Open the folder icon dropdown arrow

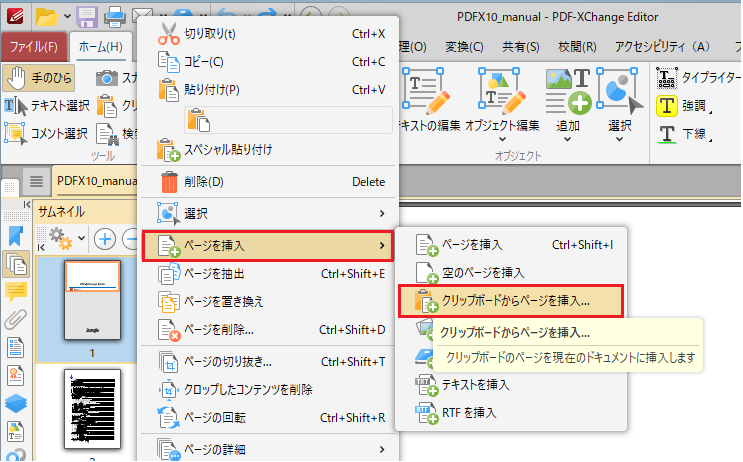67,17
